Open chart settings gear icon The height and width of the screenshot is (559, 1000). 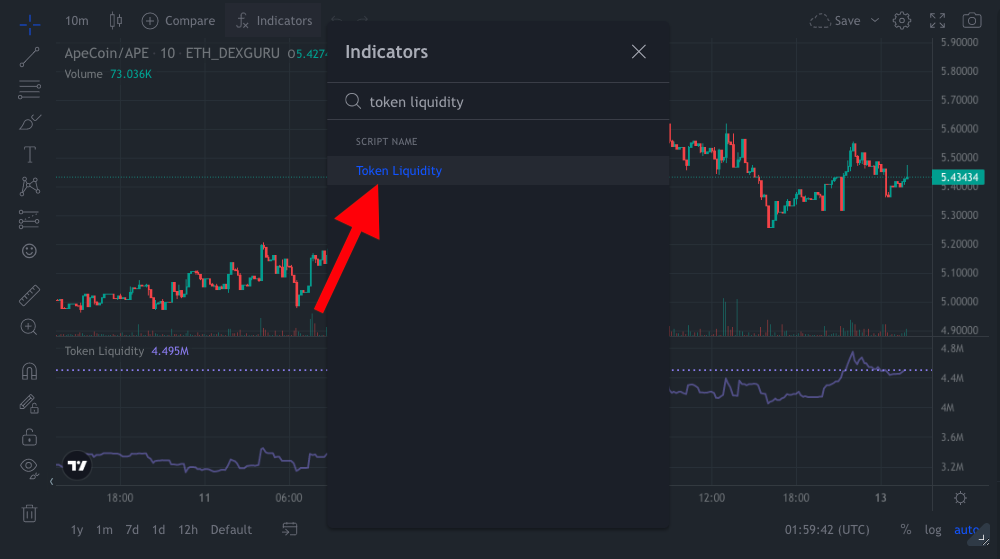pos(902,20)
